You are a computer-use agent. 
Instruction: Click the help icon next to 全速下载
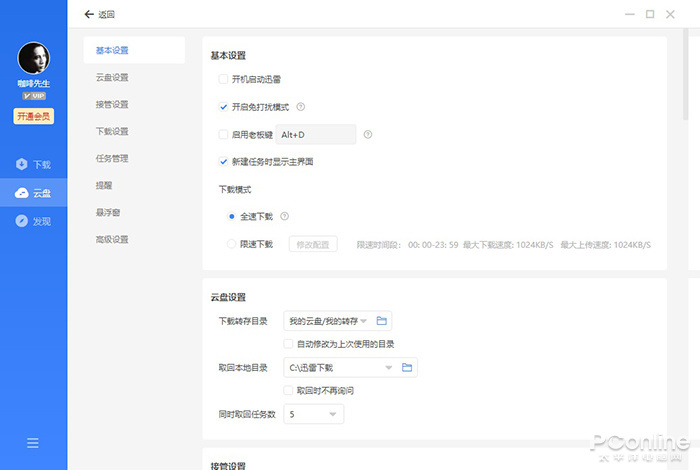point(284,216)
